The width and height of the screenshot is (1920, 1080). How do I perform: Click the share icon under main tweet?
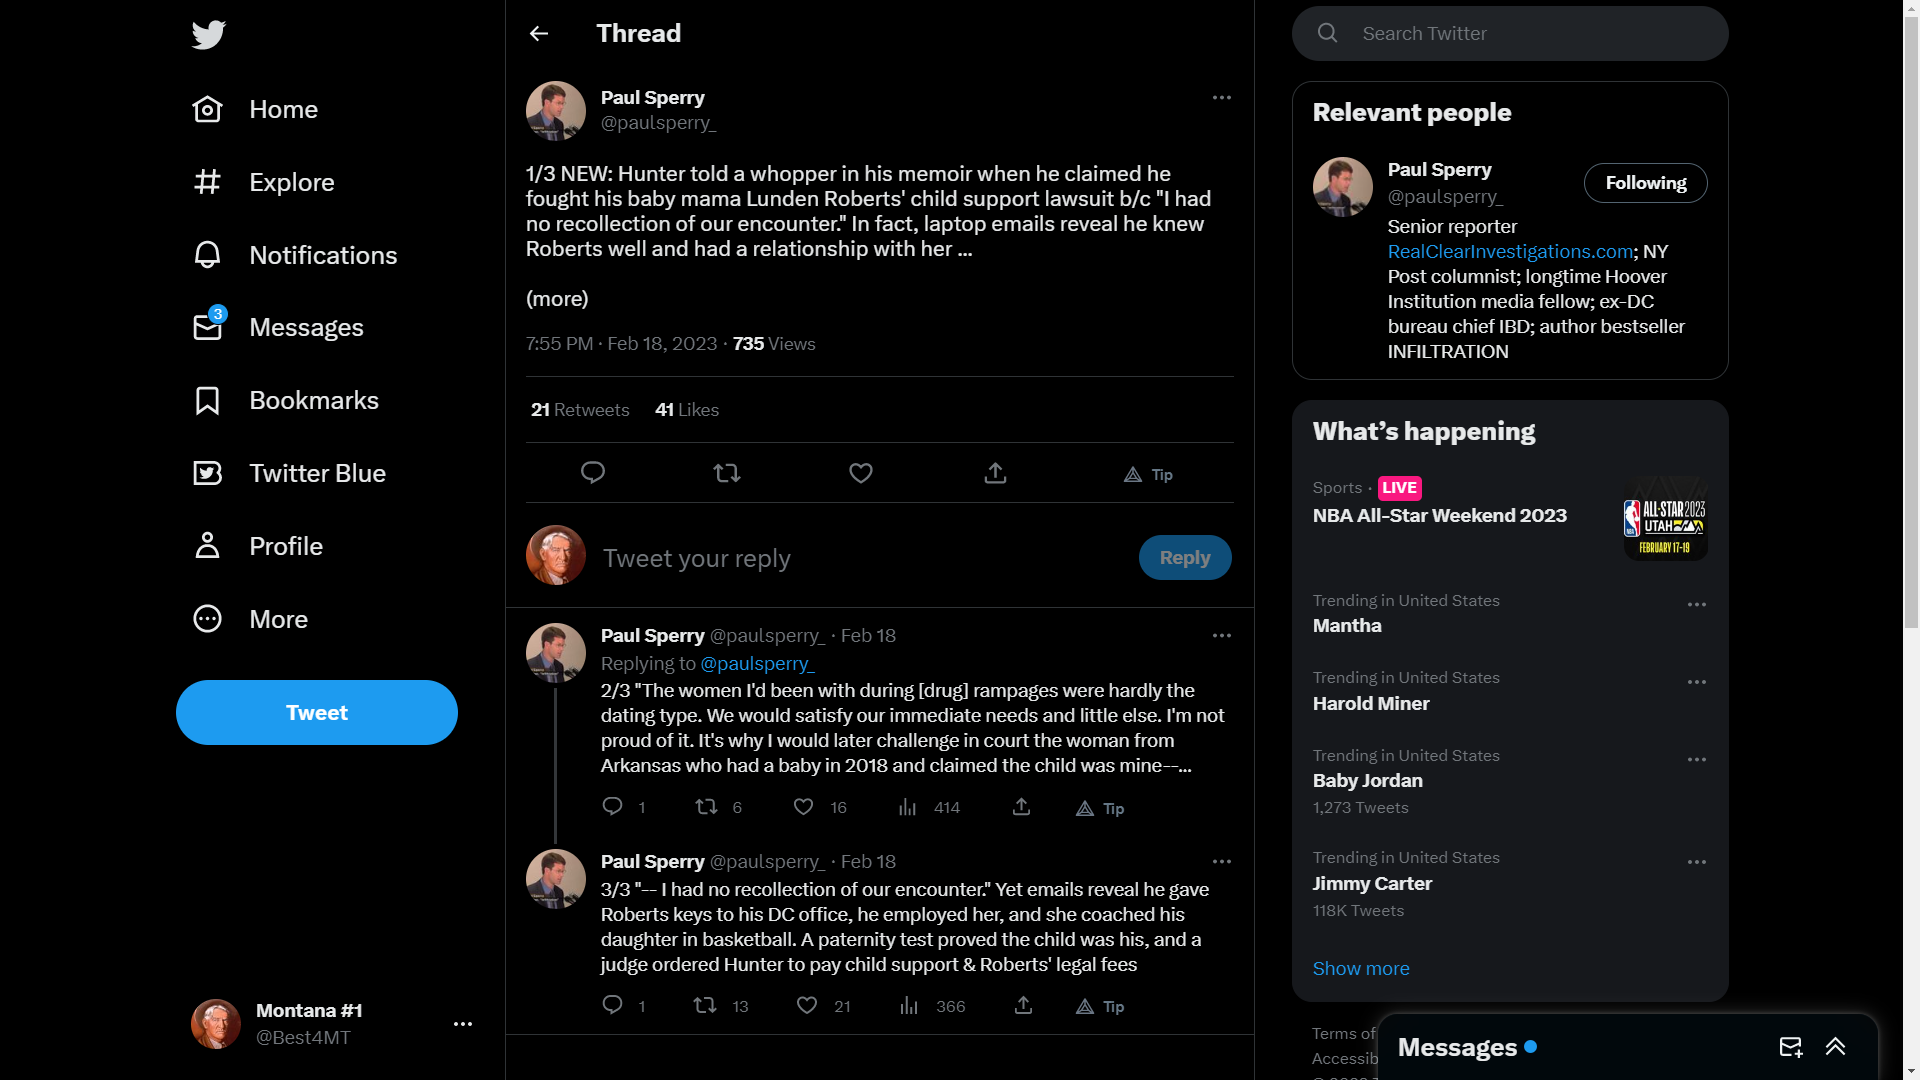(995, 473)
